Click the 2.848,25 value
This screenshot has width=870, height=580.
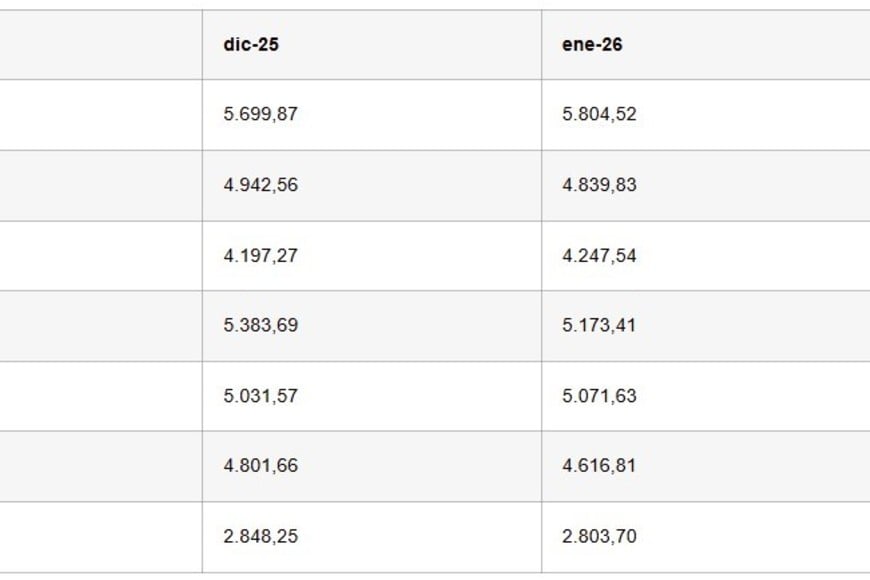coord(261,536)
